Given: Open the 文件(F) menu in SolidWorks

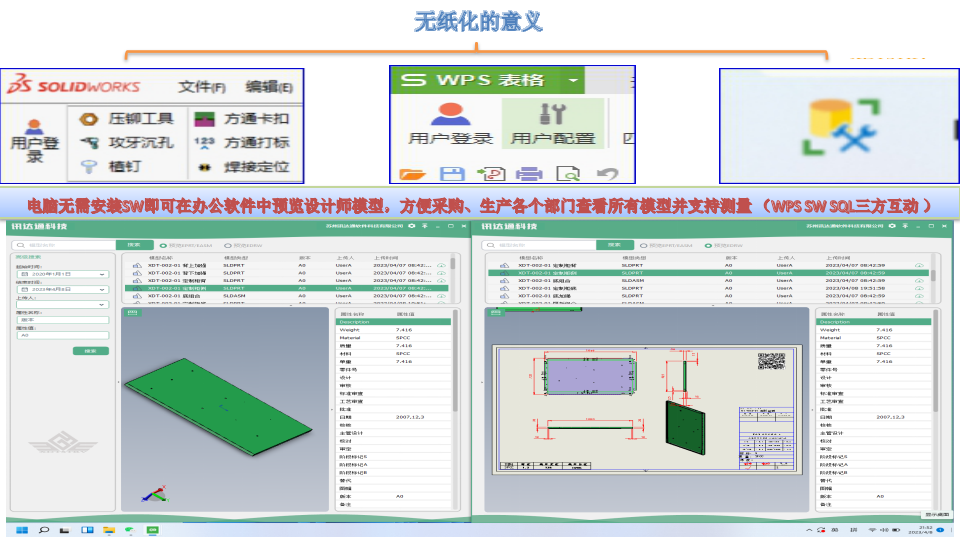Looking at the screenshot, I should pos(201,87).
